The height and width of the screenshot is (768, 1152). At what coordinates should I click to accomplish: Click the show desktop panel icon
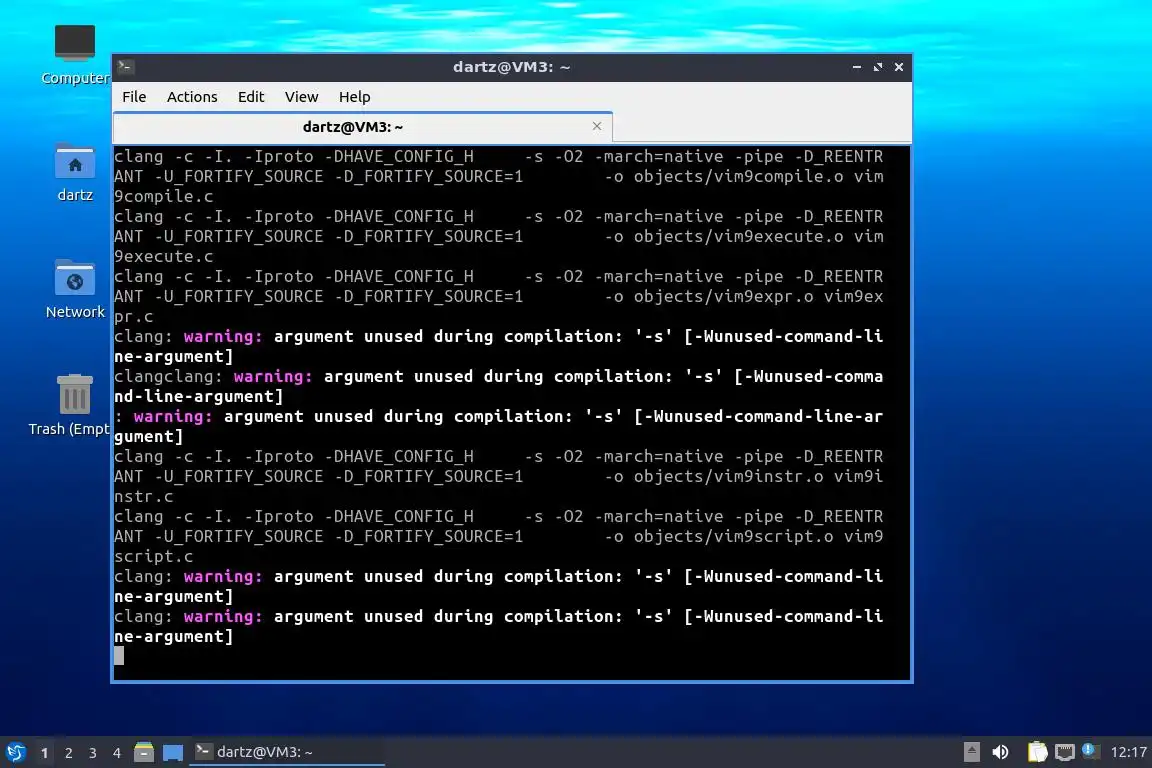coord(173,753)
